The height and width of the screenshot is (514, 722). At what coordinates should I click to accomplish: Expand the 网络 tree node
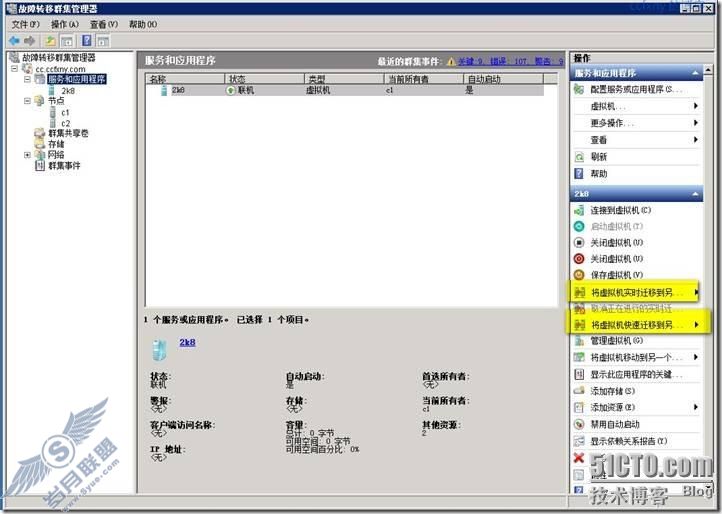pyautogui.click(x=28, y=155)
